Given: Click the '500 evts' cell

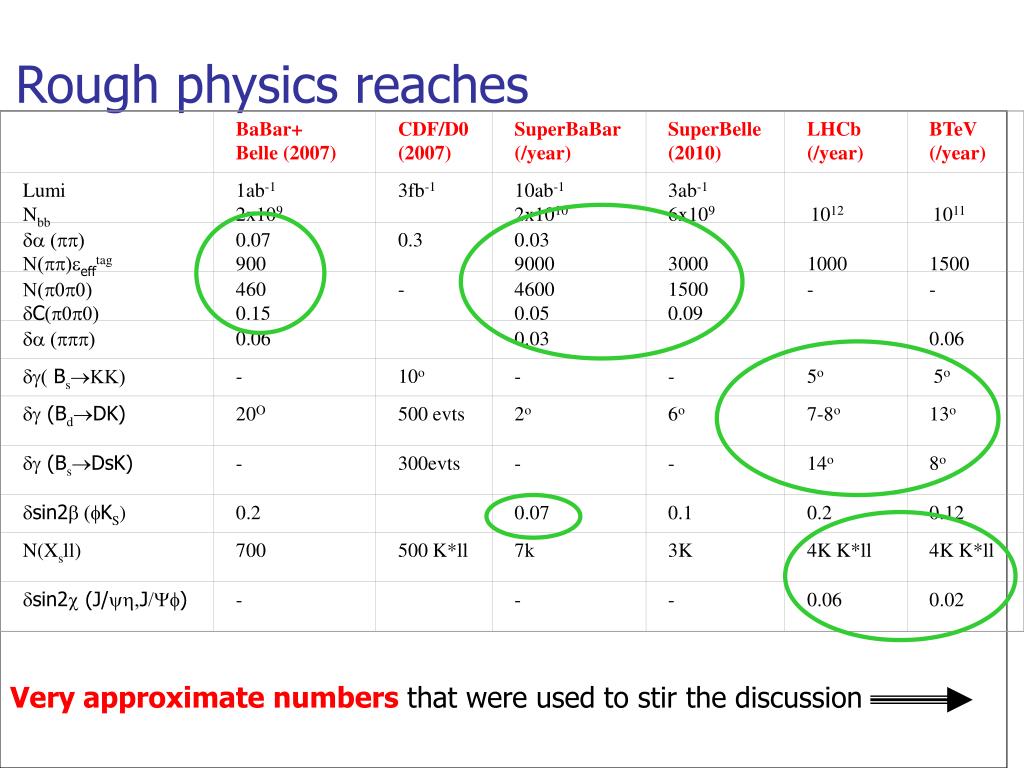Looking at the screenshot, I should point(431,414).
